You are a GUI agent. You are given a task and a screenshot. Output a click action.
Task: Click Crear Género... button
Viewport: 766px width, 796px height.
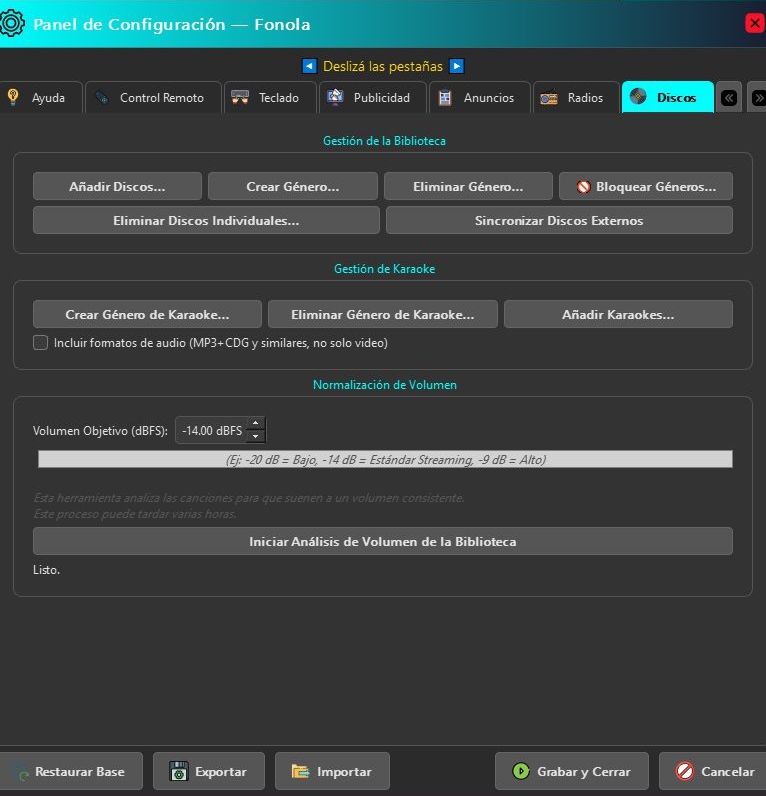pos(293,186)
